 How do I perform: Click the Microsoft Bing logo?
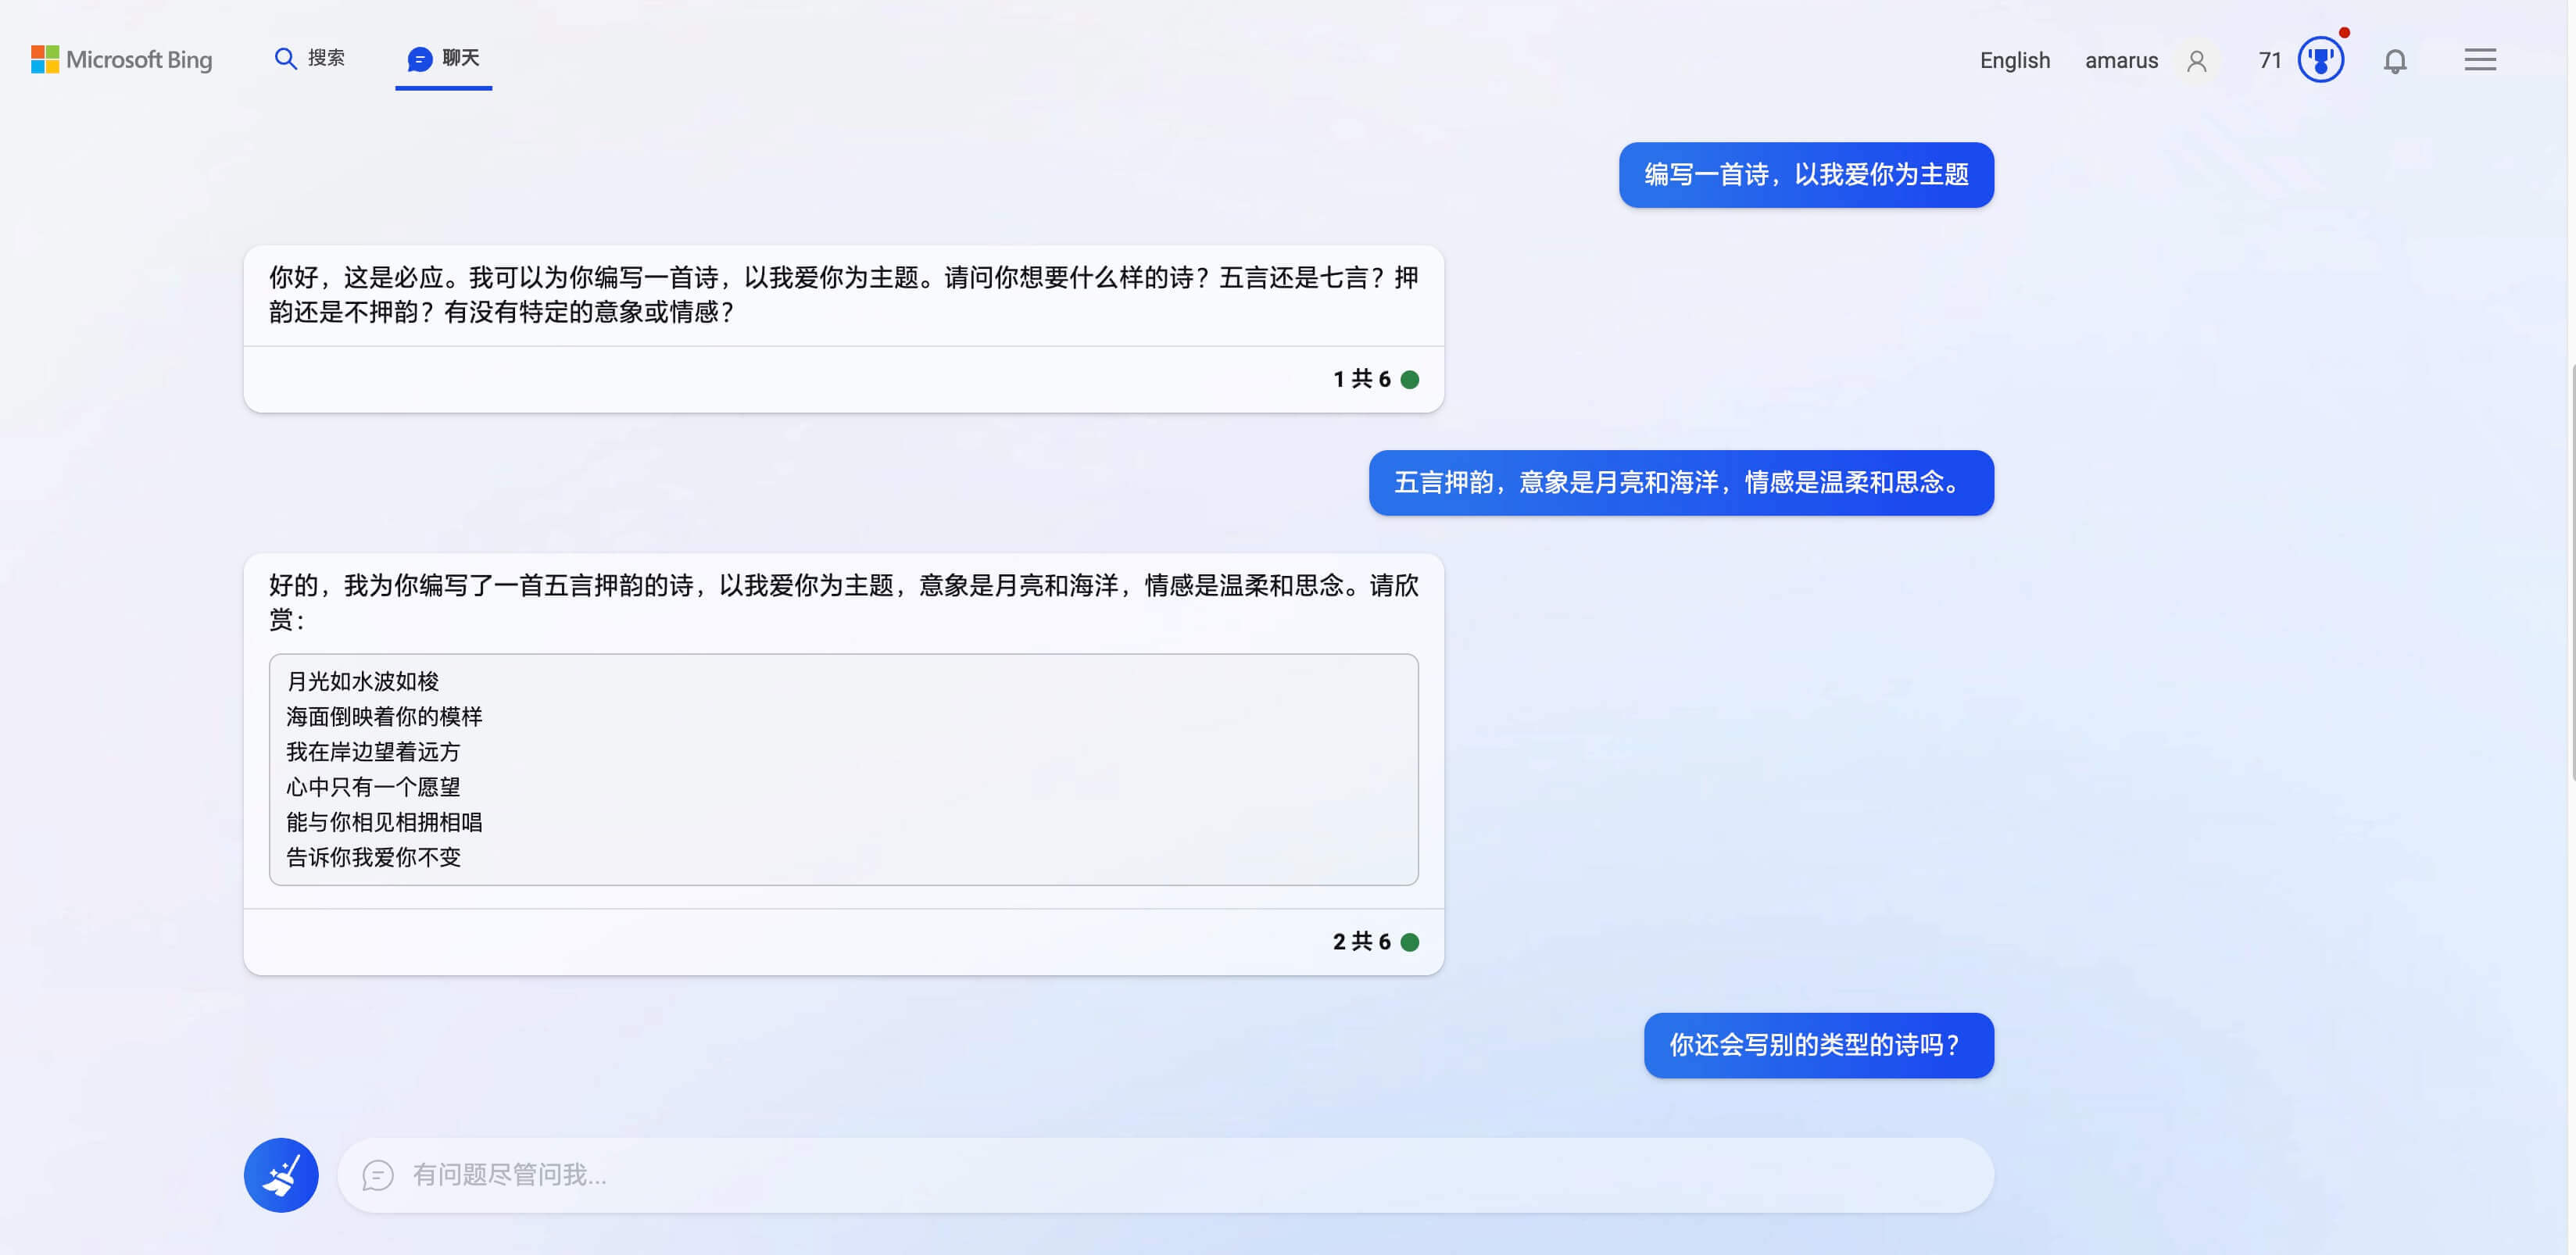pos(121,60)
